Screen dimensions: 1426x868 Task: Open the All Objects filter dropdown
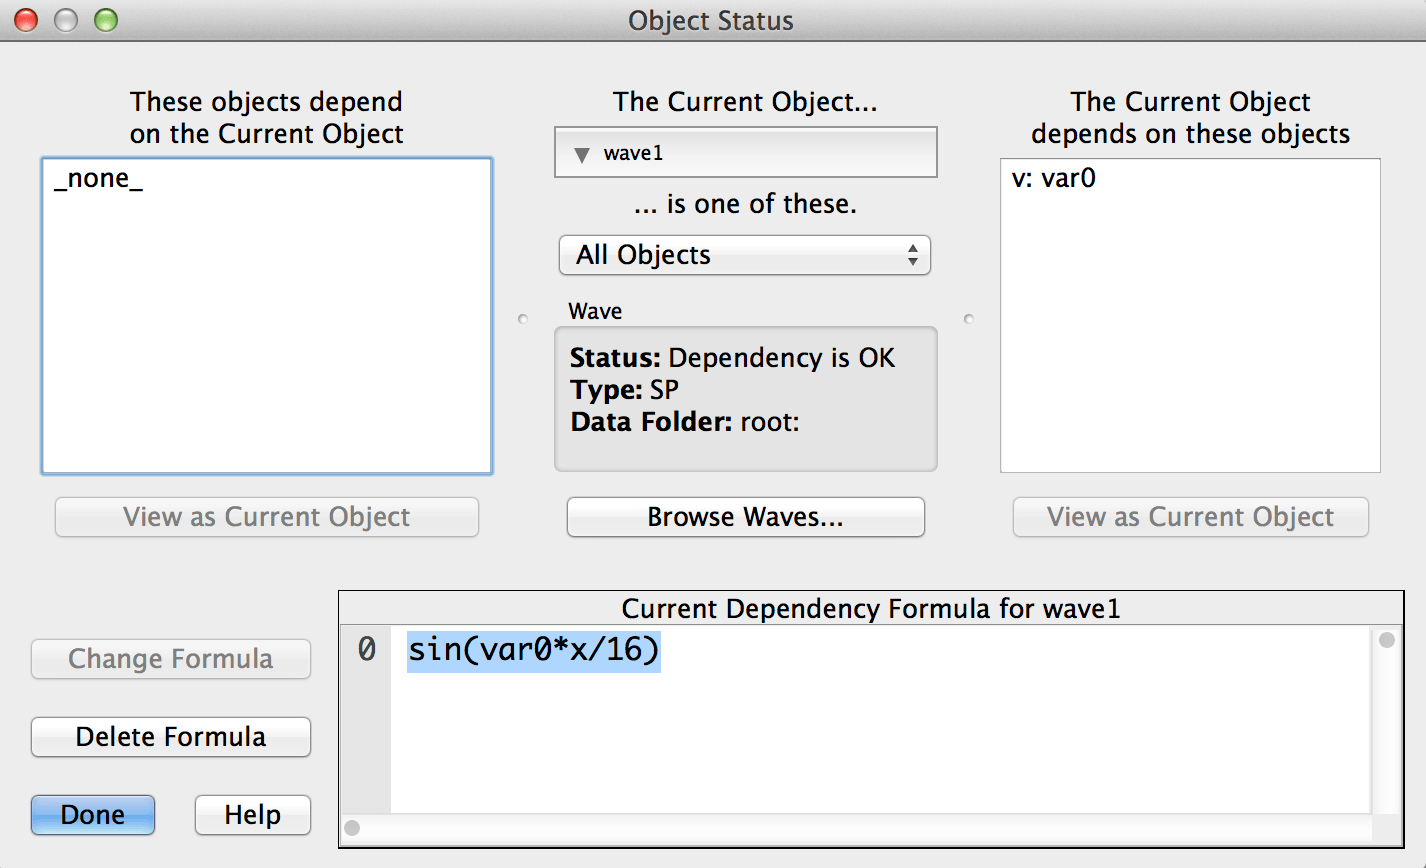pyautogui.click(x=744, y=255)
